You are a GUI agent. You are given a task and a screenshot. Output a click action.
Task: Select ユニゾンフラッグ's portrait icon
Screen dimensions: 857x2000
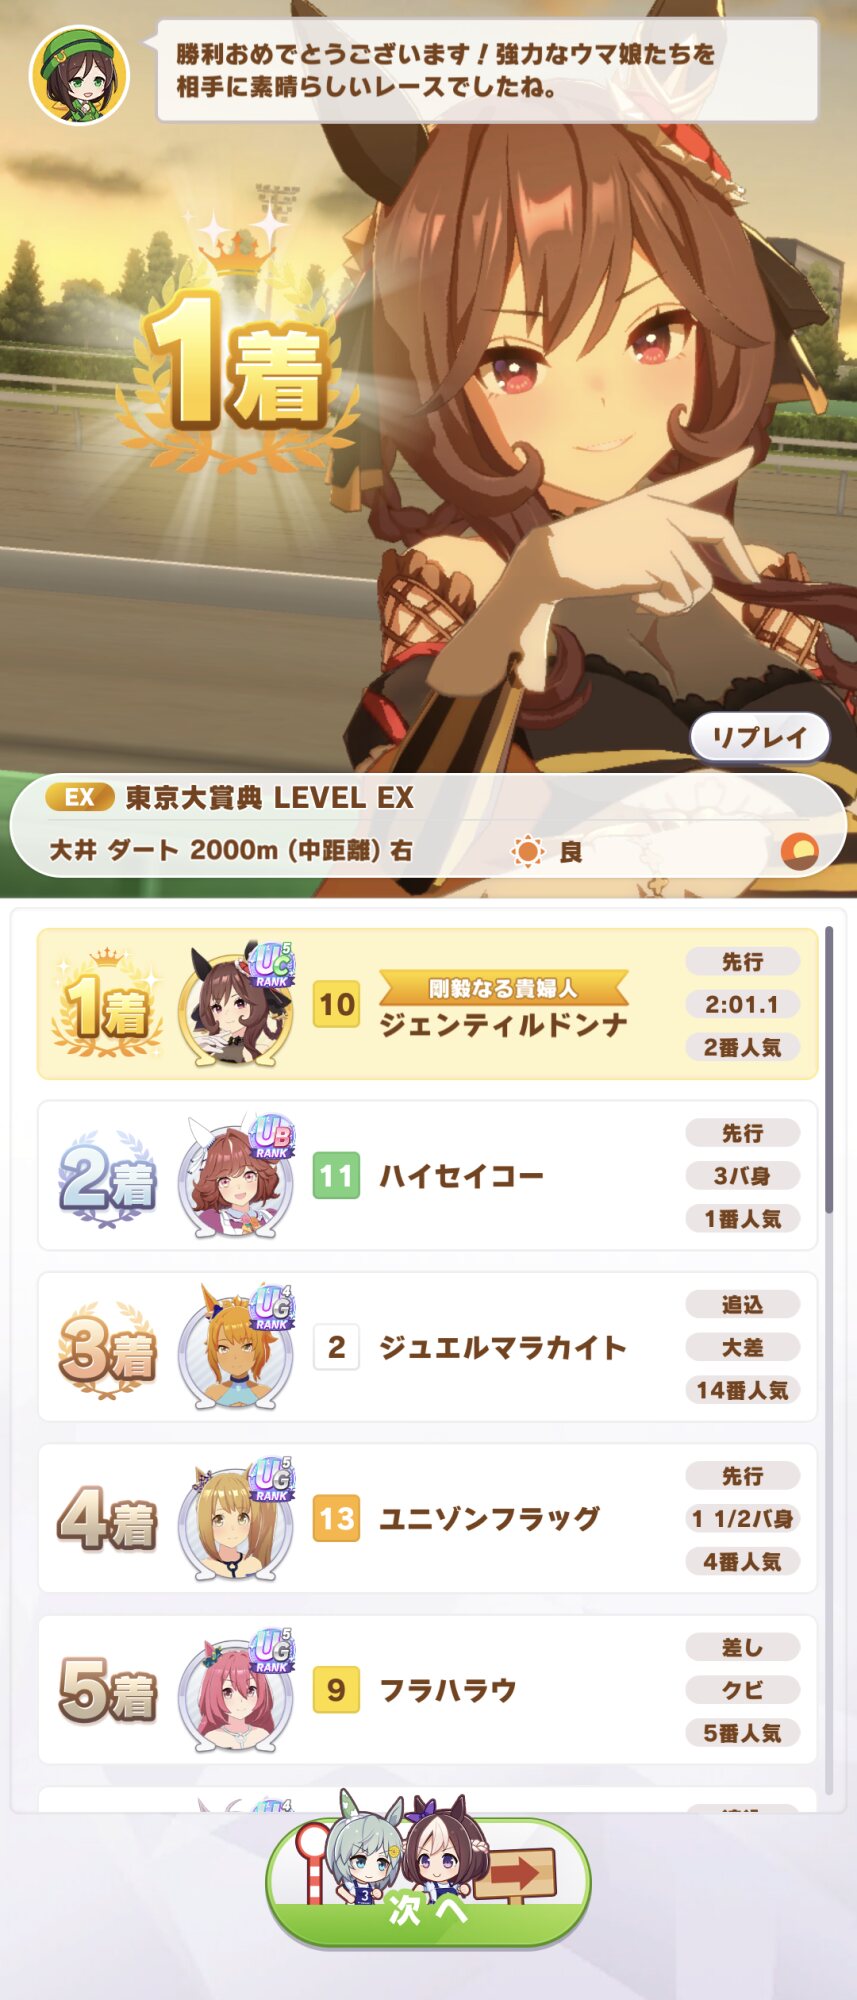(x=236, y=1518)
